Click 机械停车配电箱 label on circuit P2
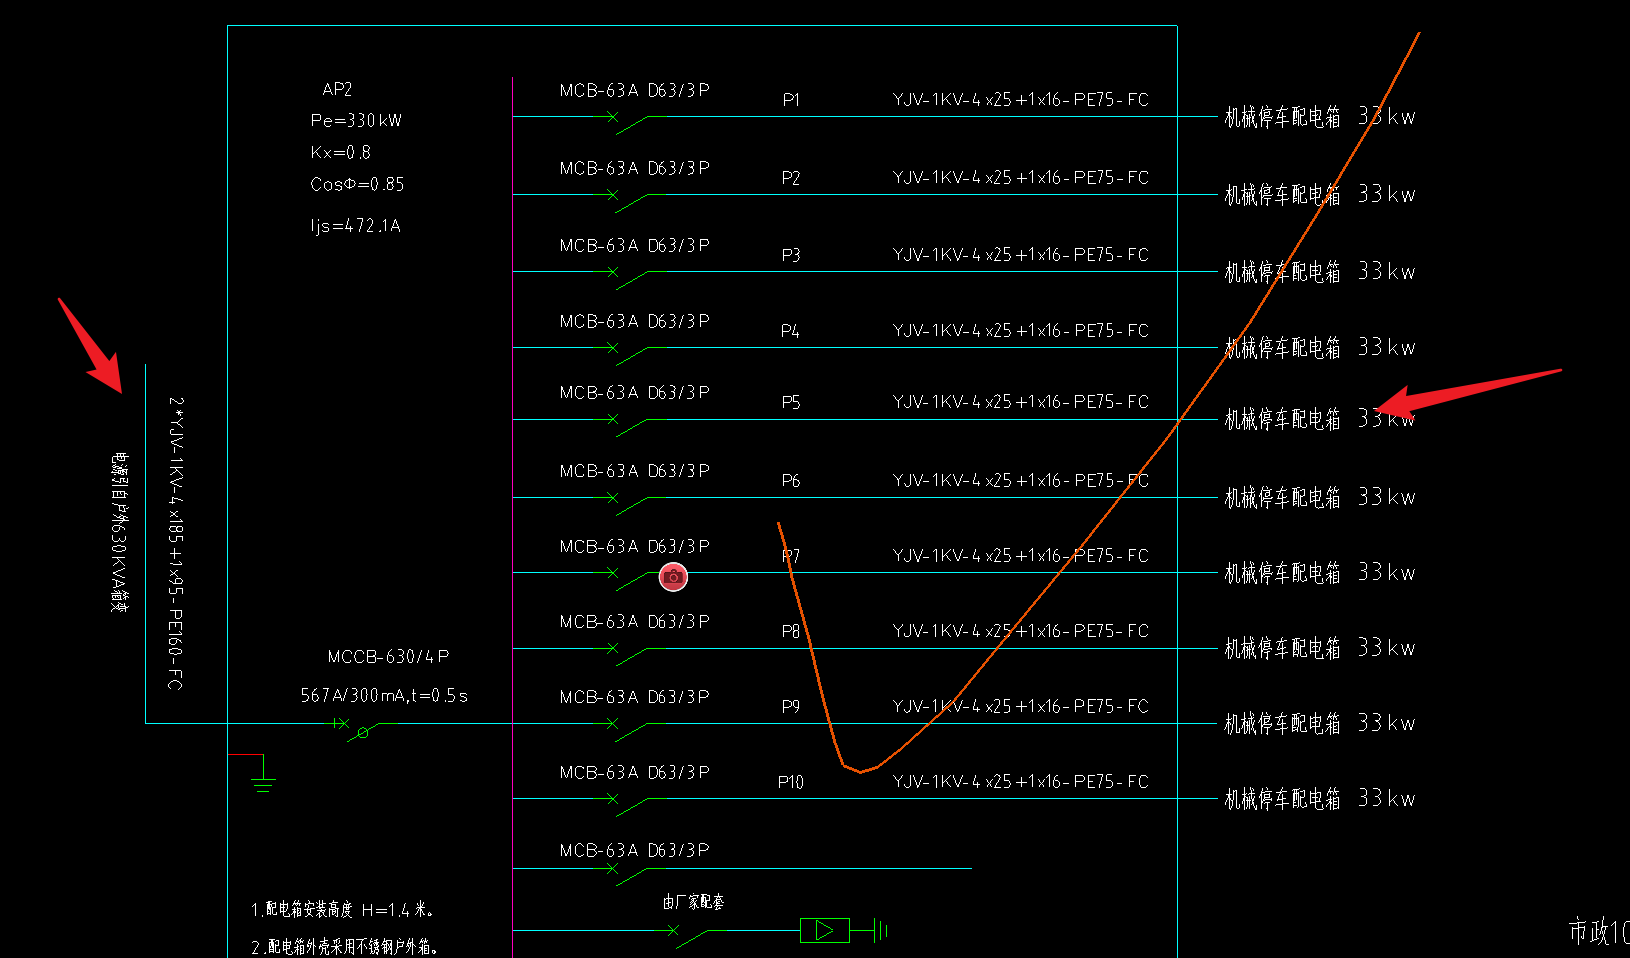 click(x=1283, y=195)
